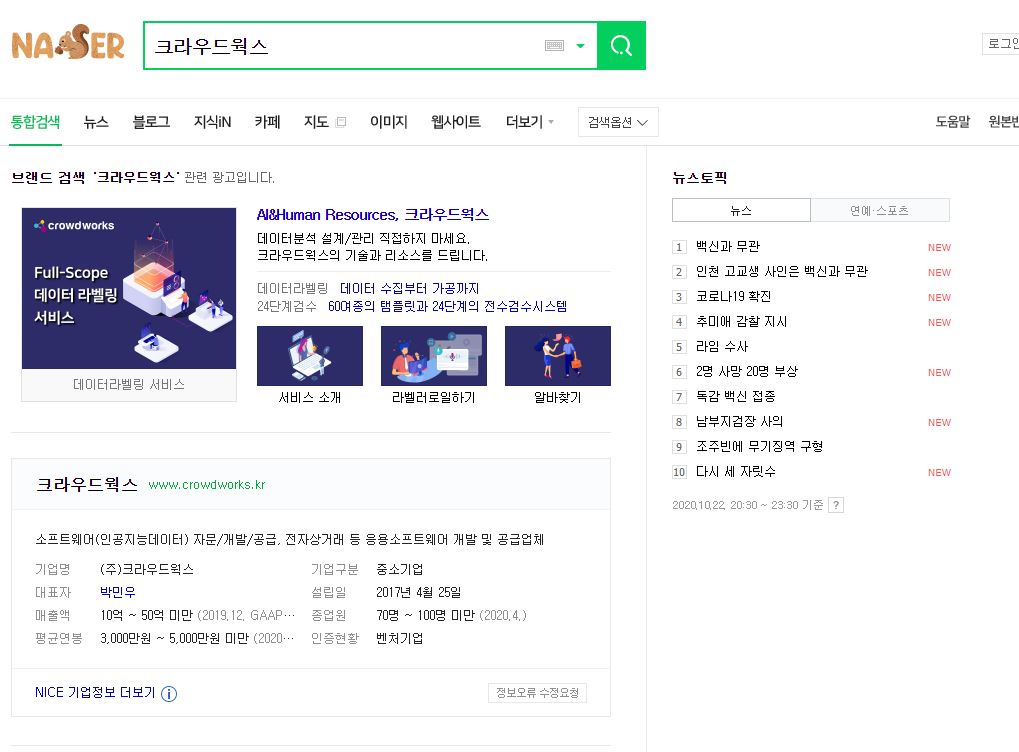The width and height of the screenshot is (1019, 752).
Task: Click the info icon beside NICE 기업정보 더보기
Action: click(169, 694)
